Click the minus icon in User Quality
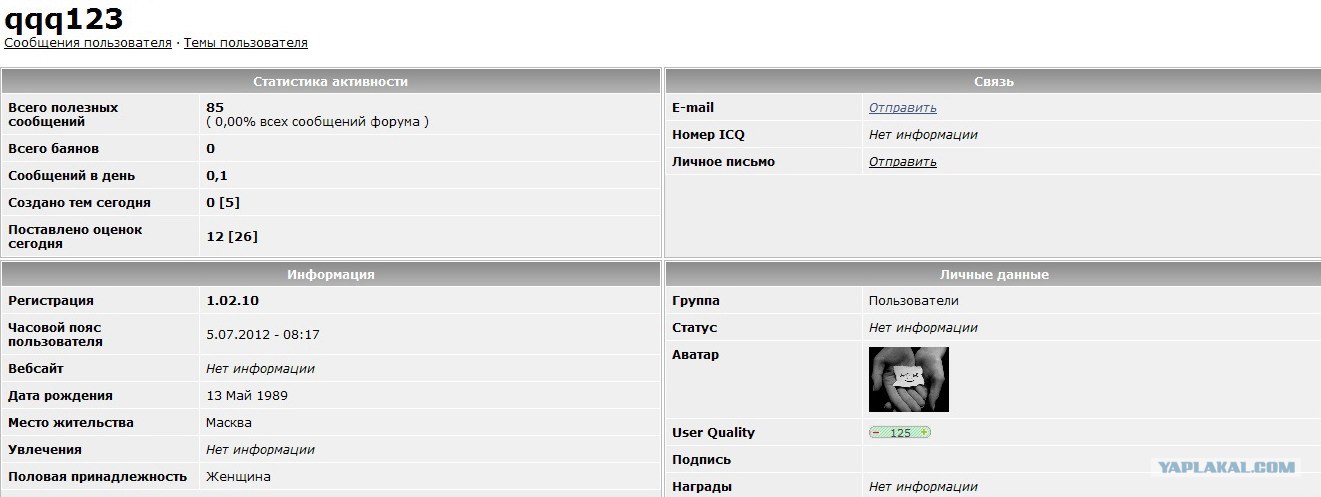The image size is (1321, 497). [876, 433]
